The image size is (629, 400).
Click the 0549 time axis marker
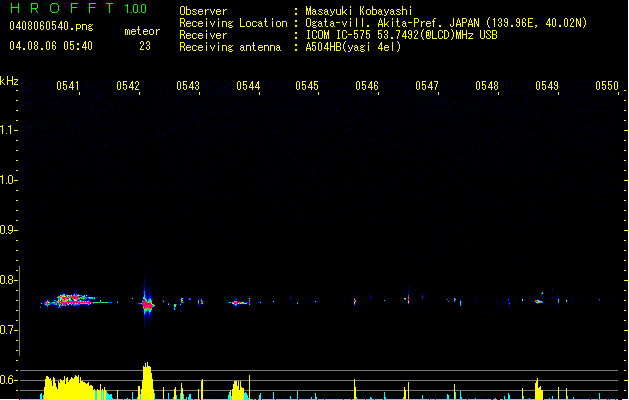pos(547,86)
